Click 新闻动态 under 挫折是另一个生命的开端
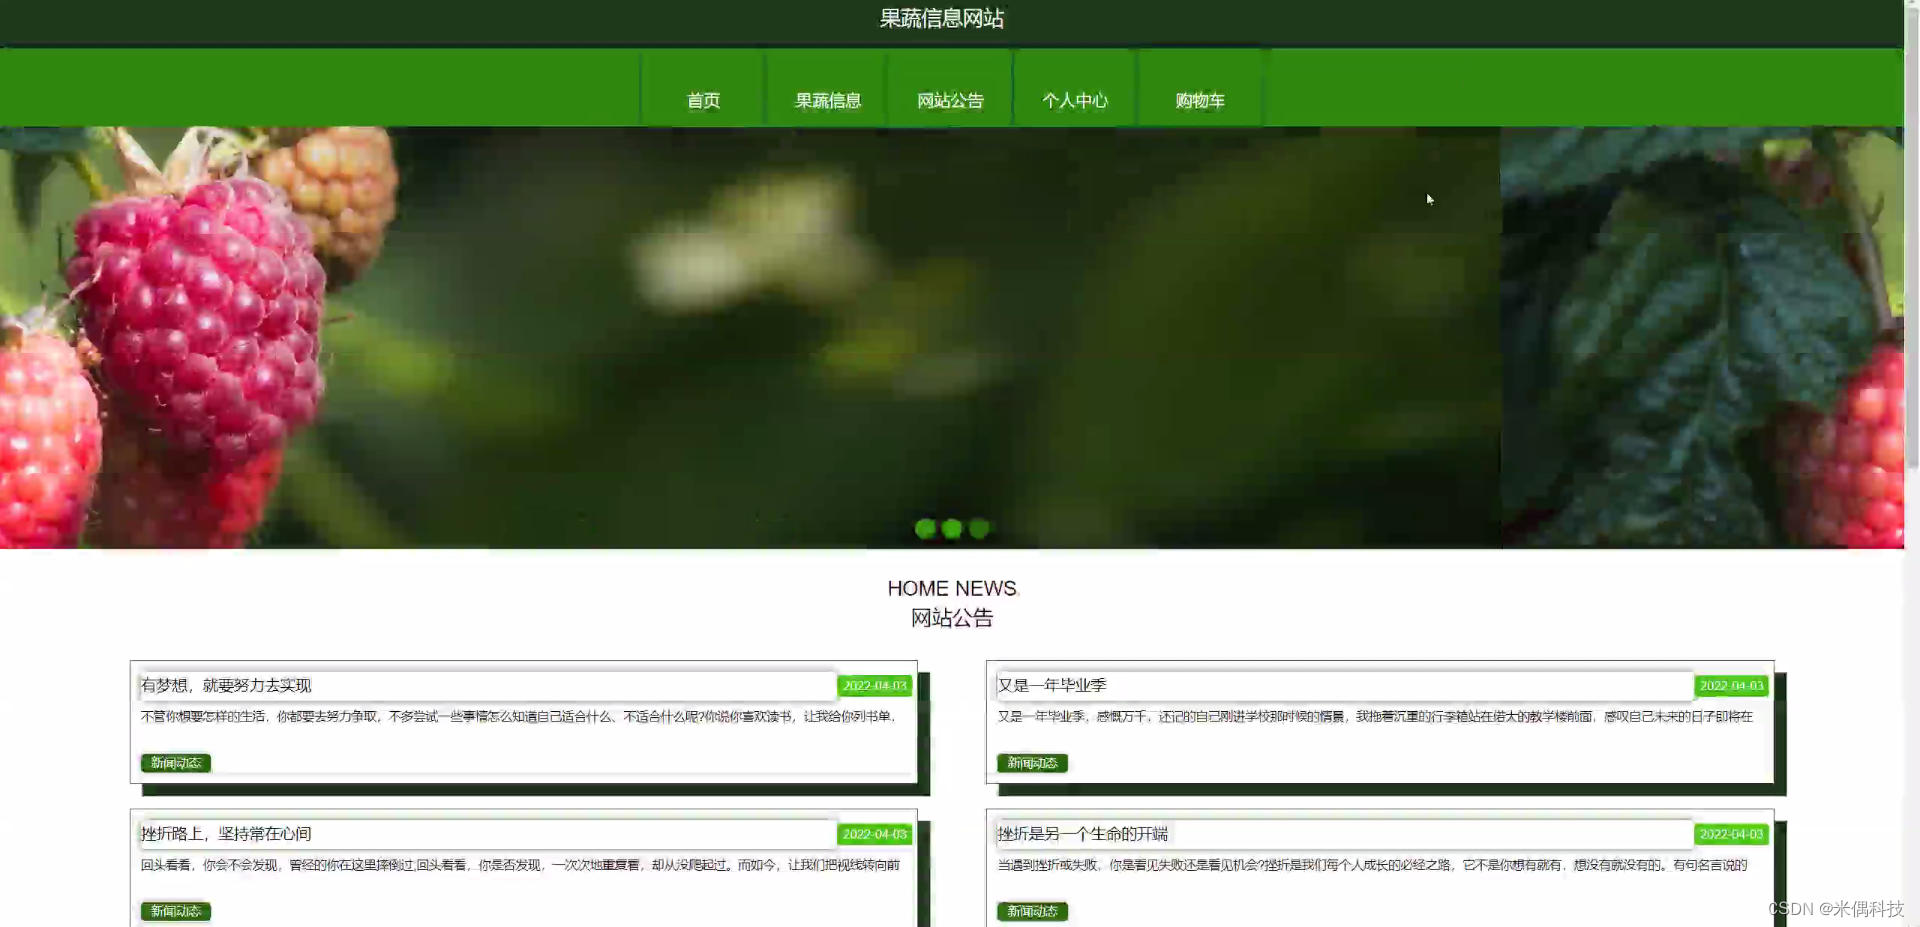The height and width of the screenshot is (927, 1920). tap(1031, 911)
